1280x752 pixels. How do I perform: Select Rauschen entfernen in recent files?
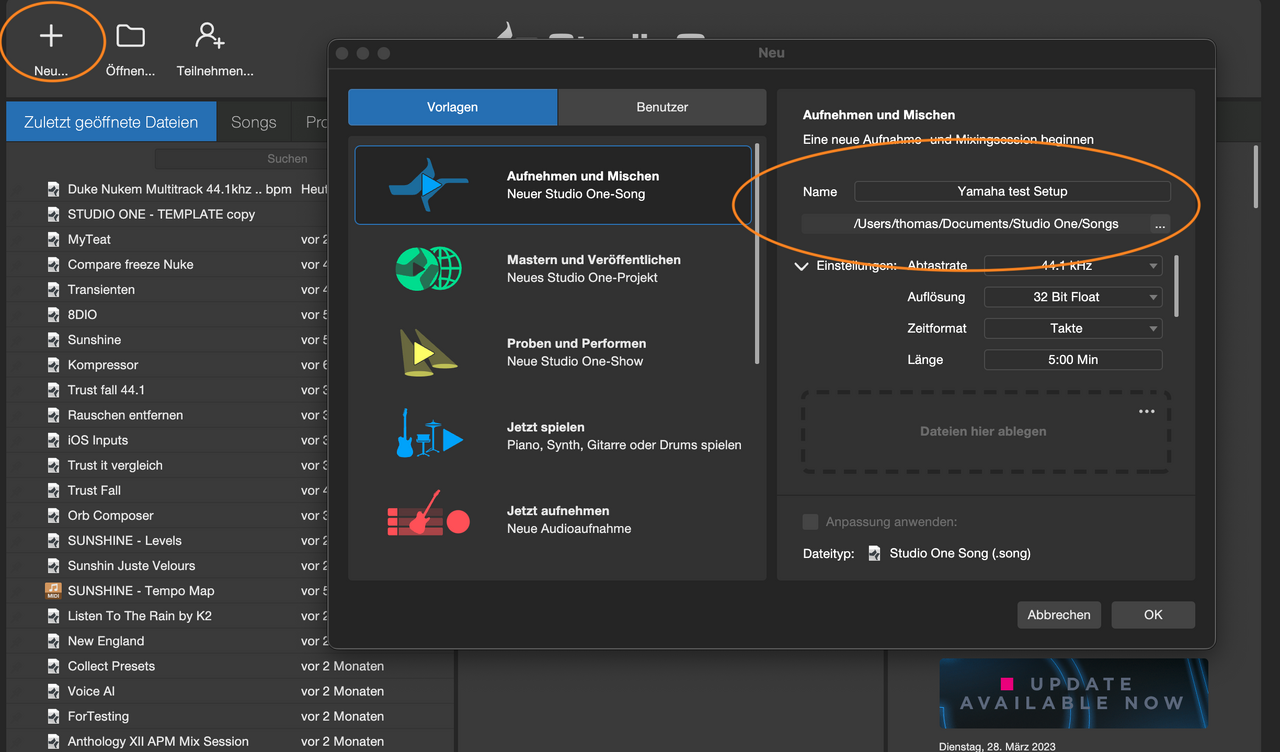(125, 415)
